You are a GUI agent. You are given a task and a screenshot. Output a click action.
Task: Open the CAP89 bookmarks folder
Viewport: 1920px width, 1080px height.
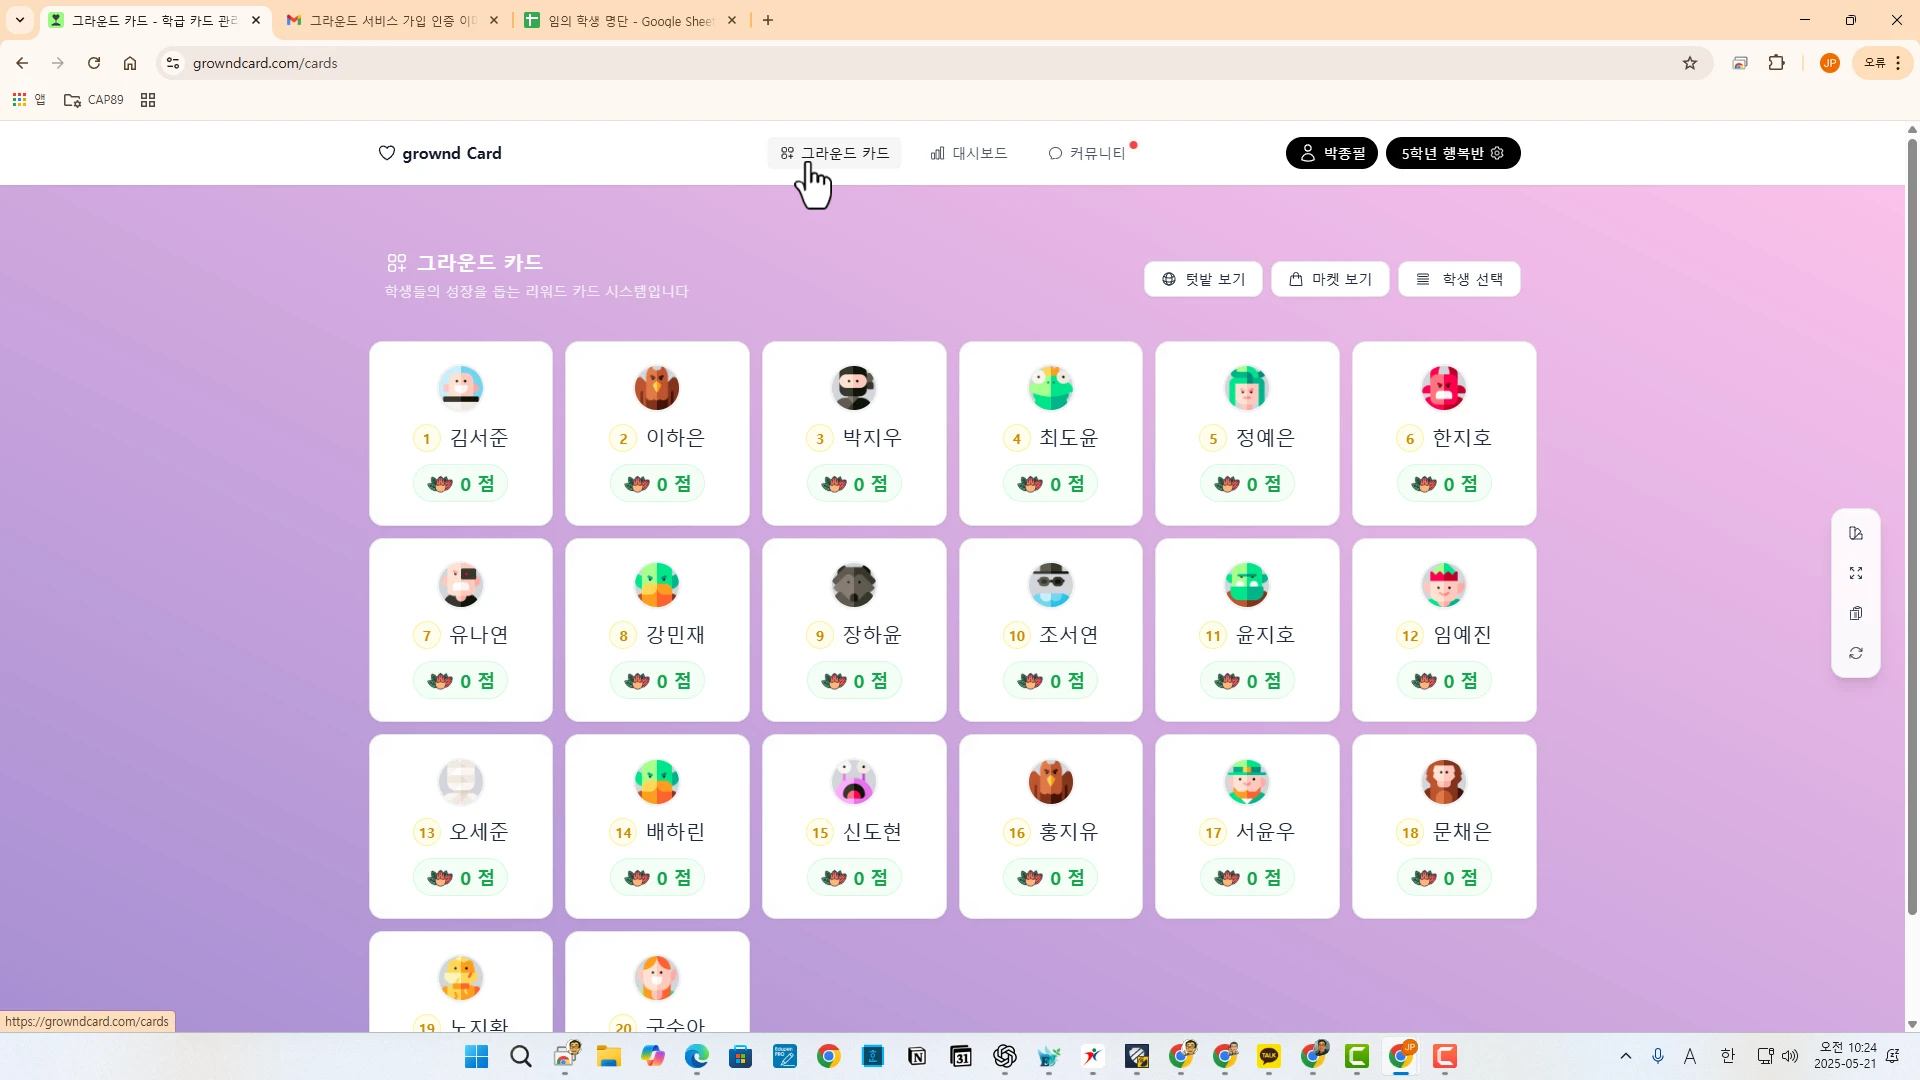(x=94, y=100)
